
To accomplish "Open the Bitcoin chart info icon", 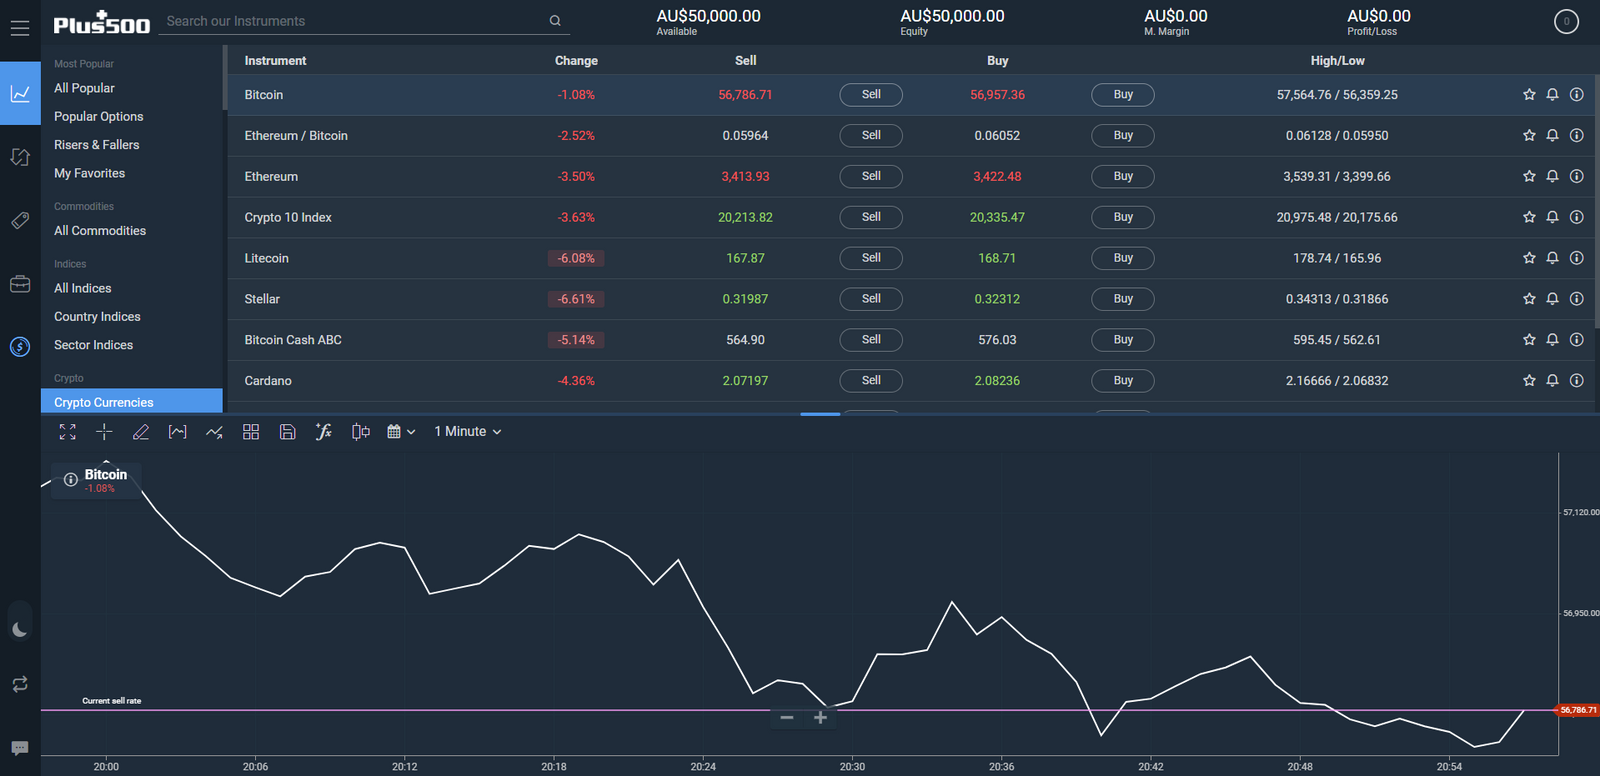I will coord(71,480).
